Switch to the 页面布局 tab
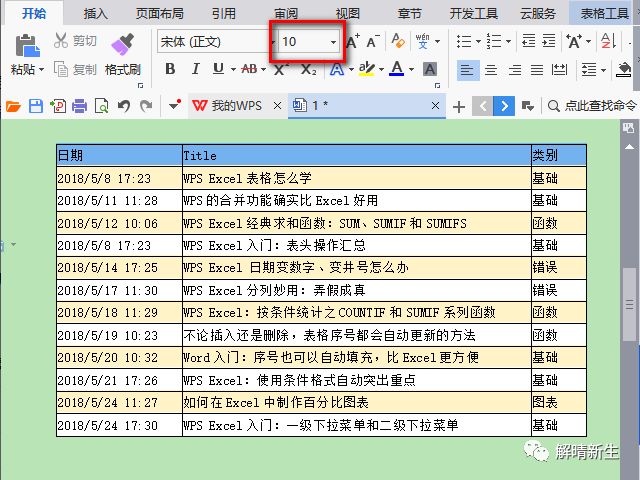This screenshot has height=480, width=640. click(x=160, y=13)
